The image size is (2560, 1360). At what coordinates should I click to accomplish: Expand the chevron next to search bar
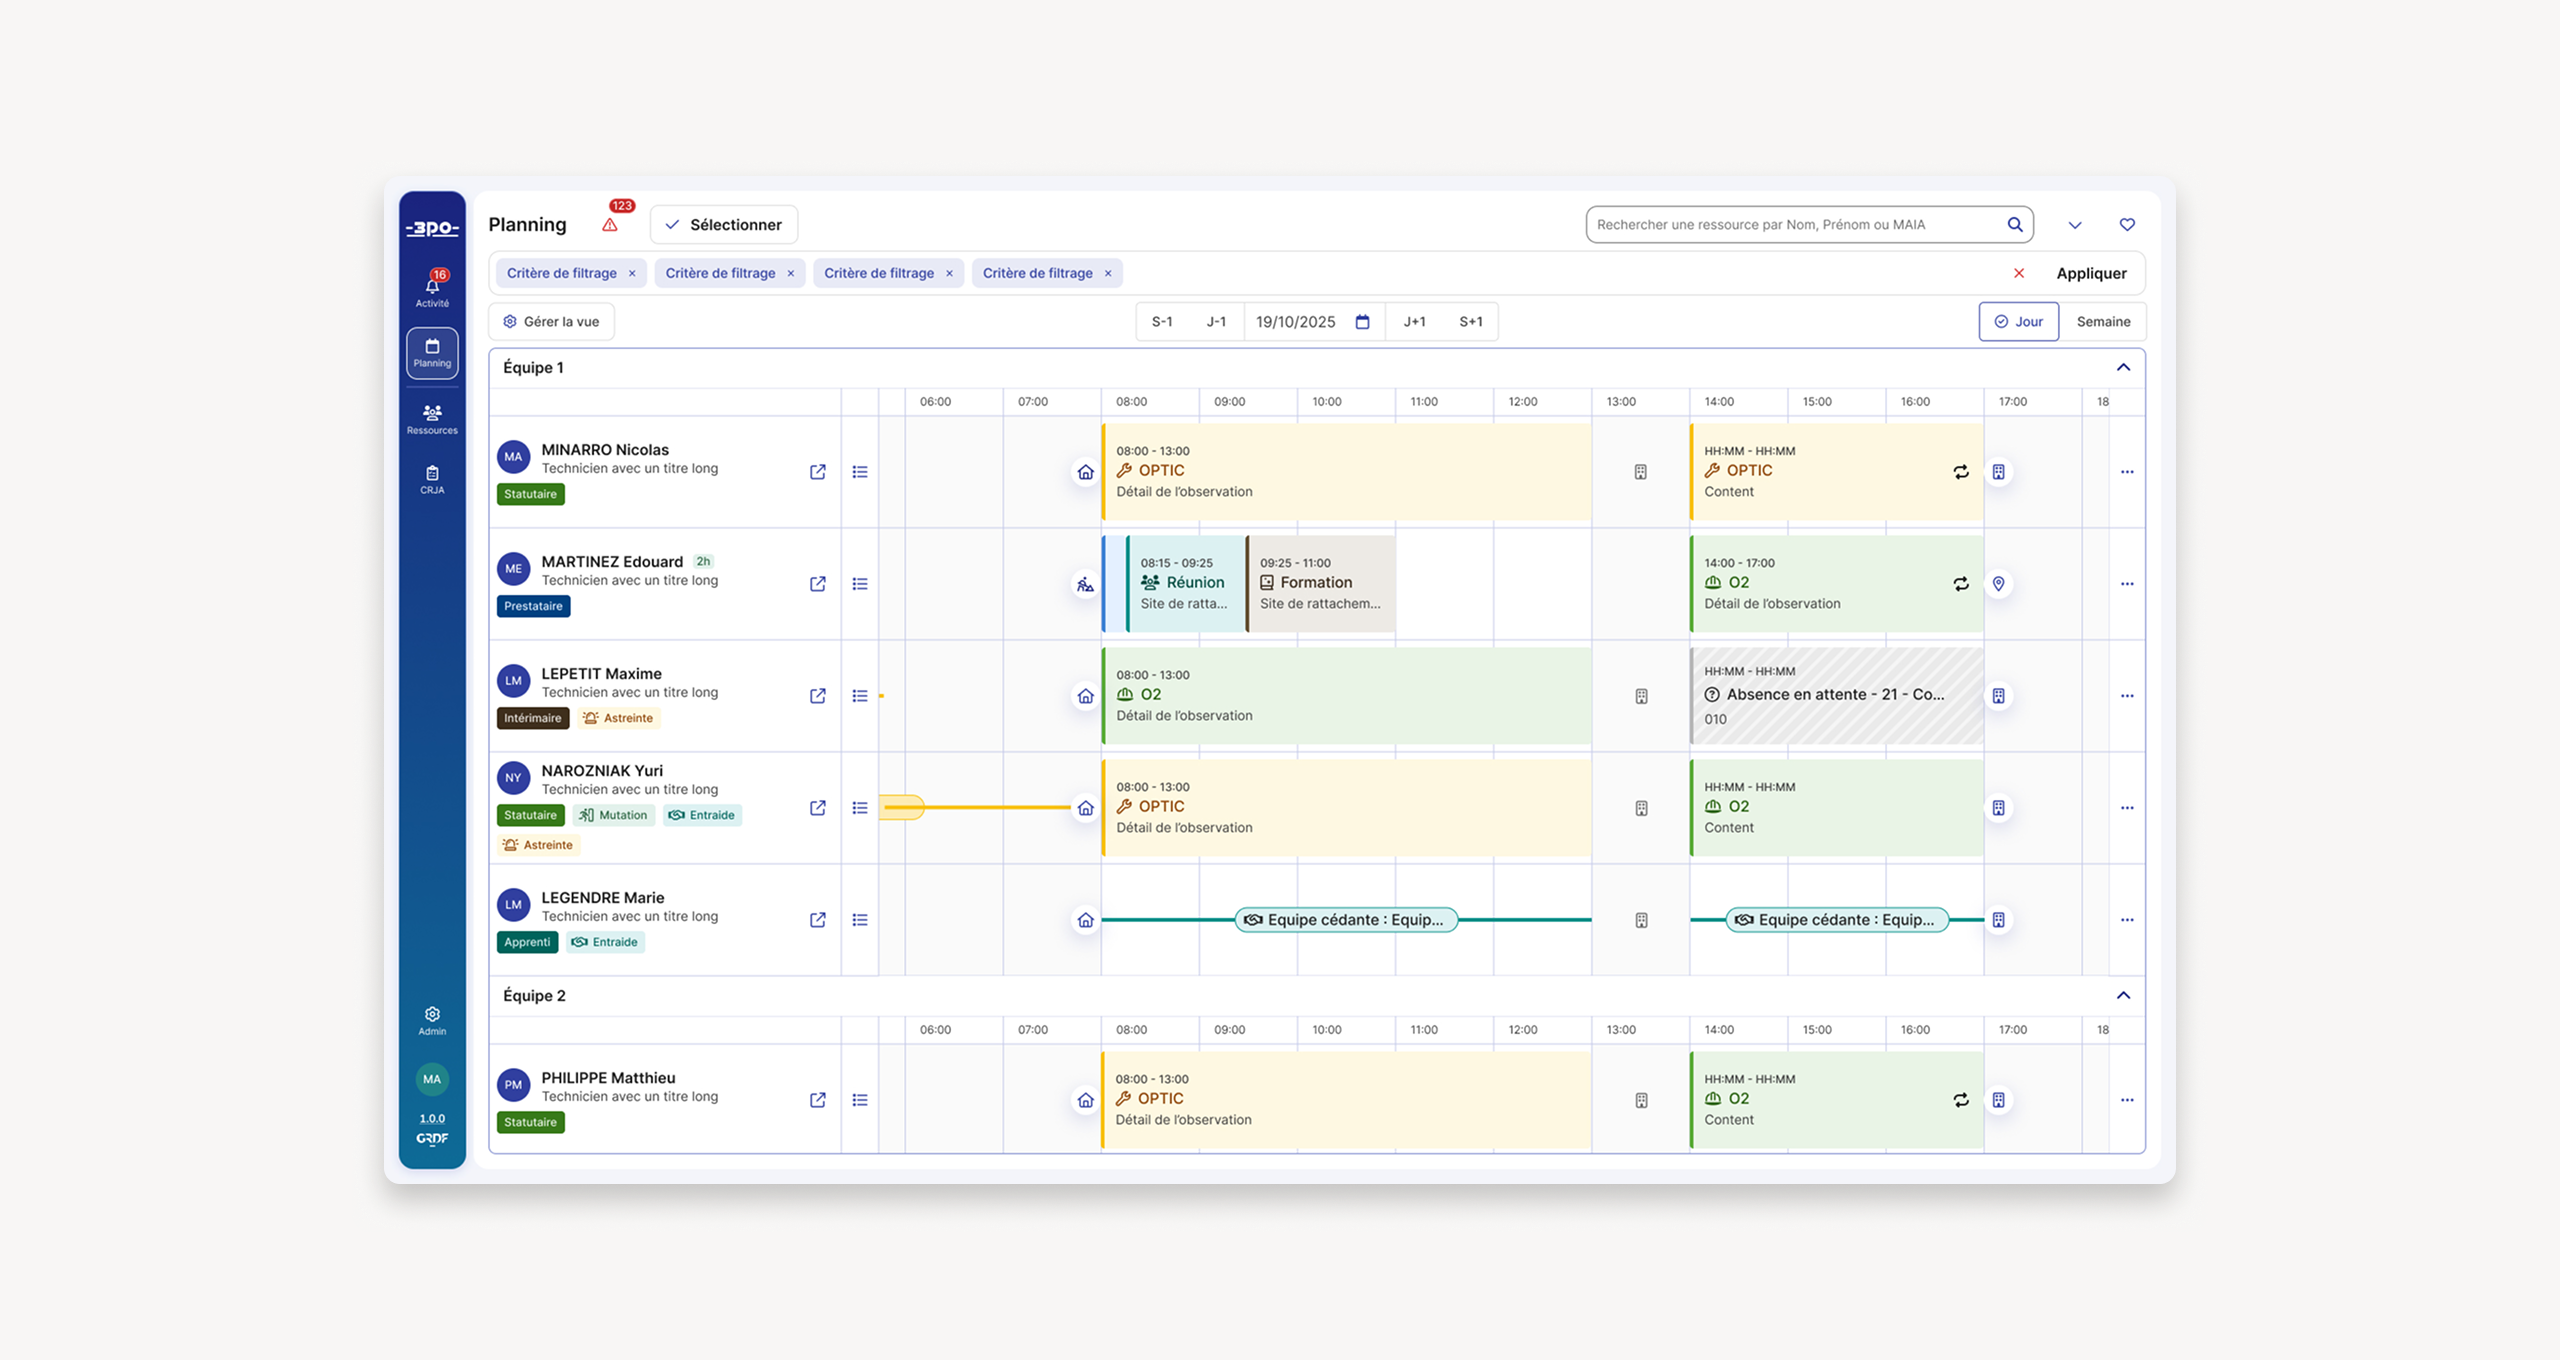coord(2075,225)
